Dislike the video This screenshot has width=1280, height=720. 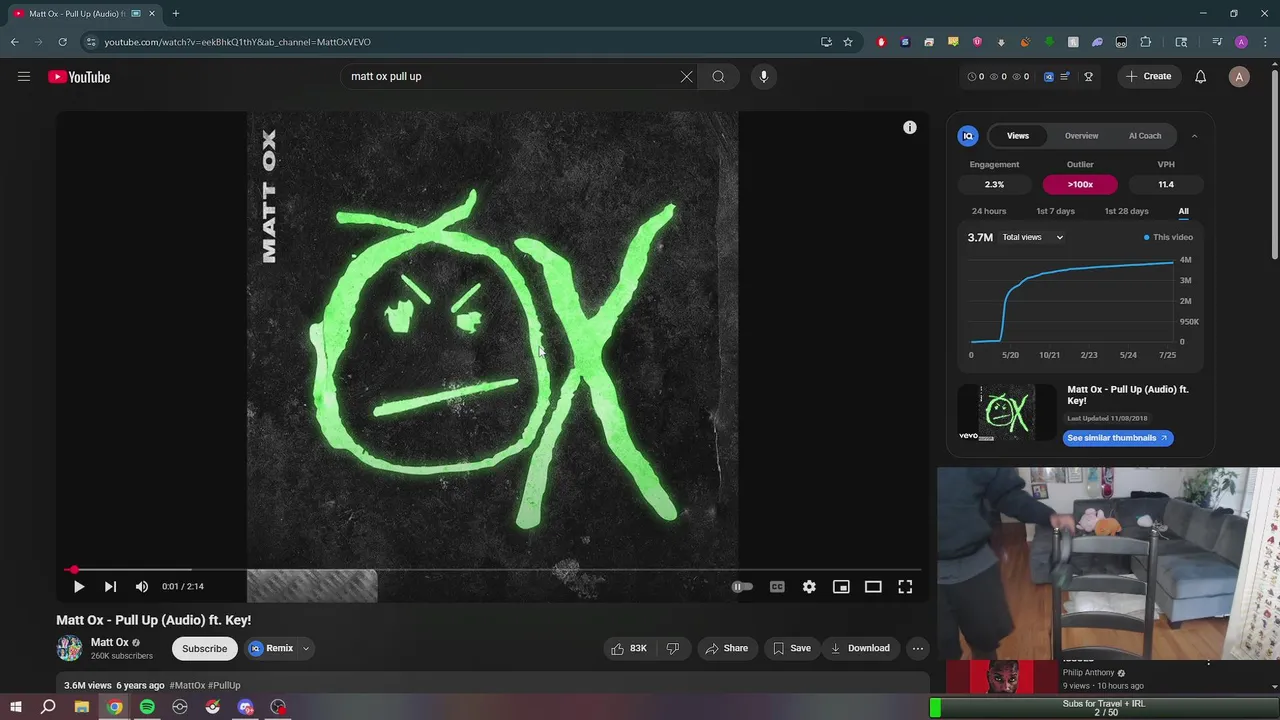coord(673,649)
